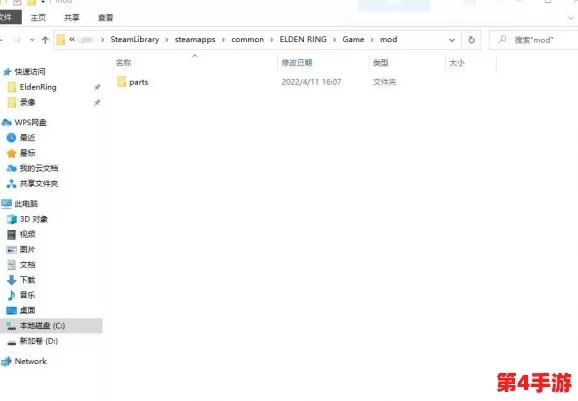Open the 查看 ribbon tab
This screenshot has width=578, height=401.
coord(105,18)
